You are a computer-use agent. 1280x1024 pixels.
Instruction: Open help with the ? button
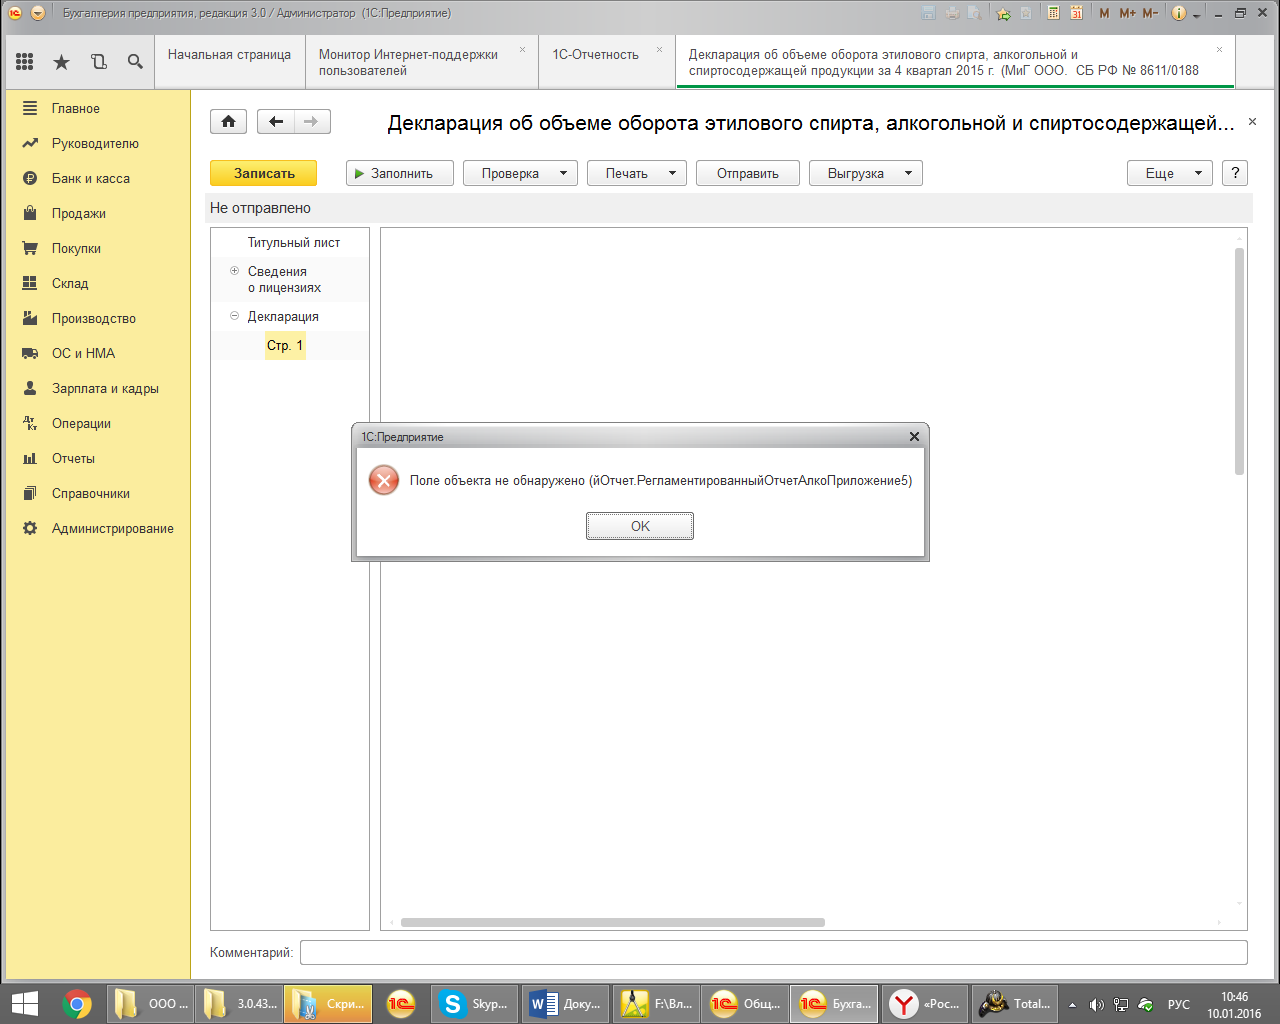tap(1235, 173)
